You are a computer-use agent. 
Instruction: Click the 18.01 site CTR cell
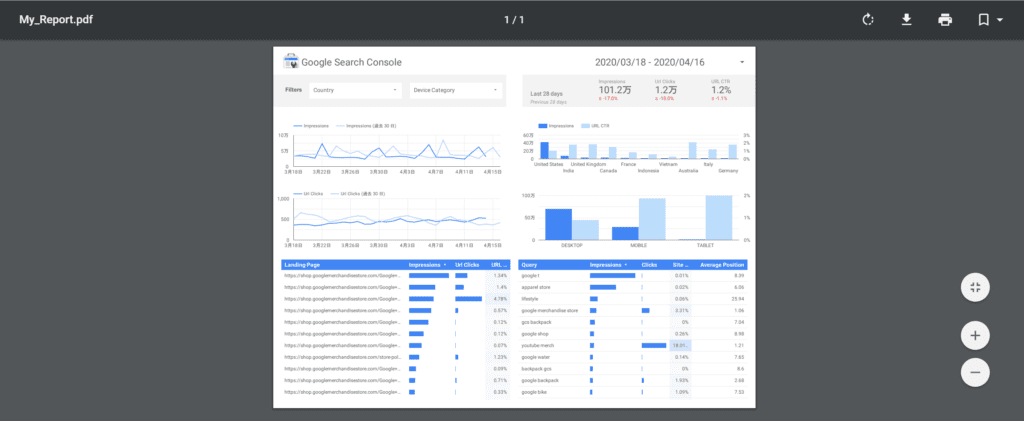click(x=680, y=345)
